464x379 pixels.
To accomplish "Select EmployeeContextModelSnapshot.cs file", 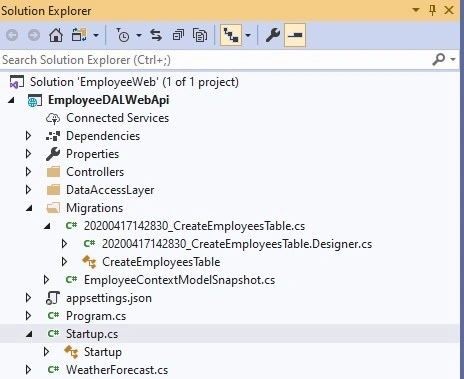I will tap(179, 280).
